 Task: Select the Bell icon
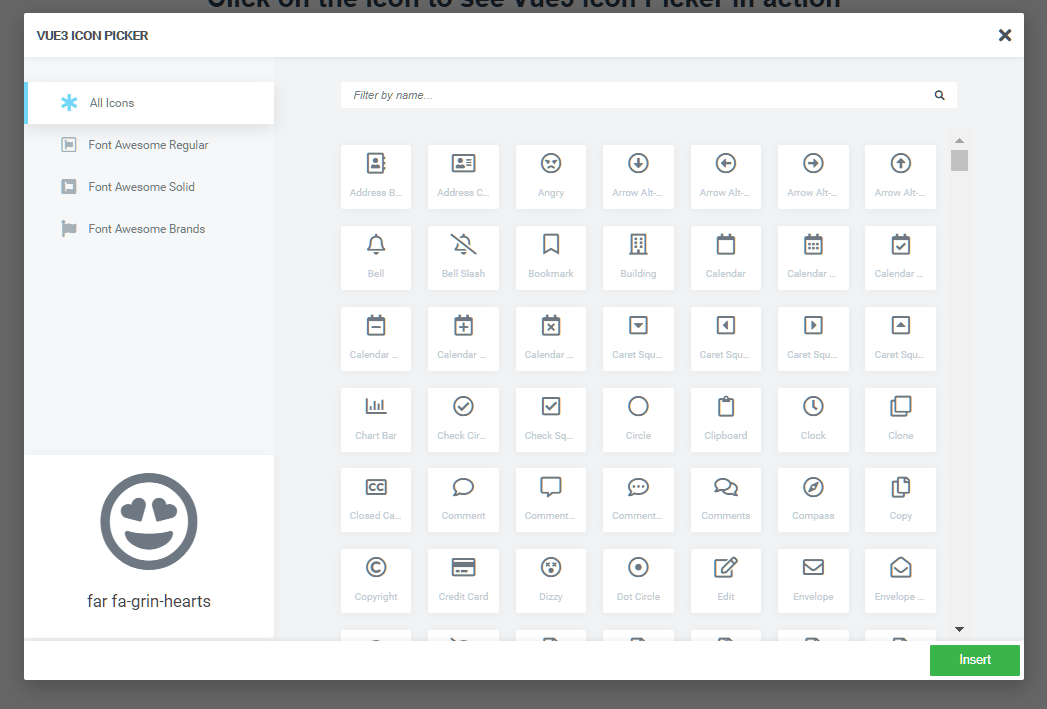375,257
